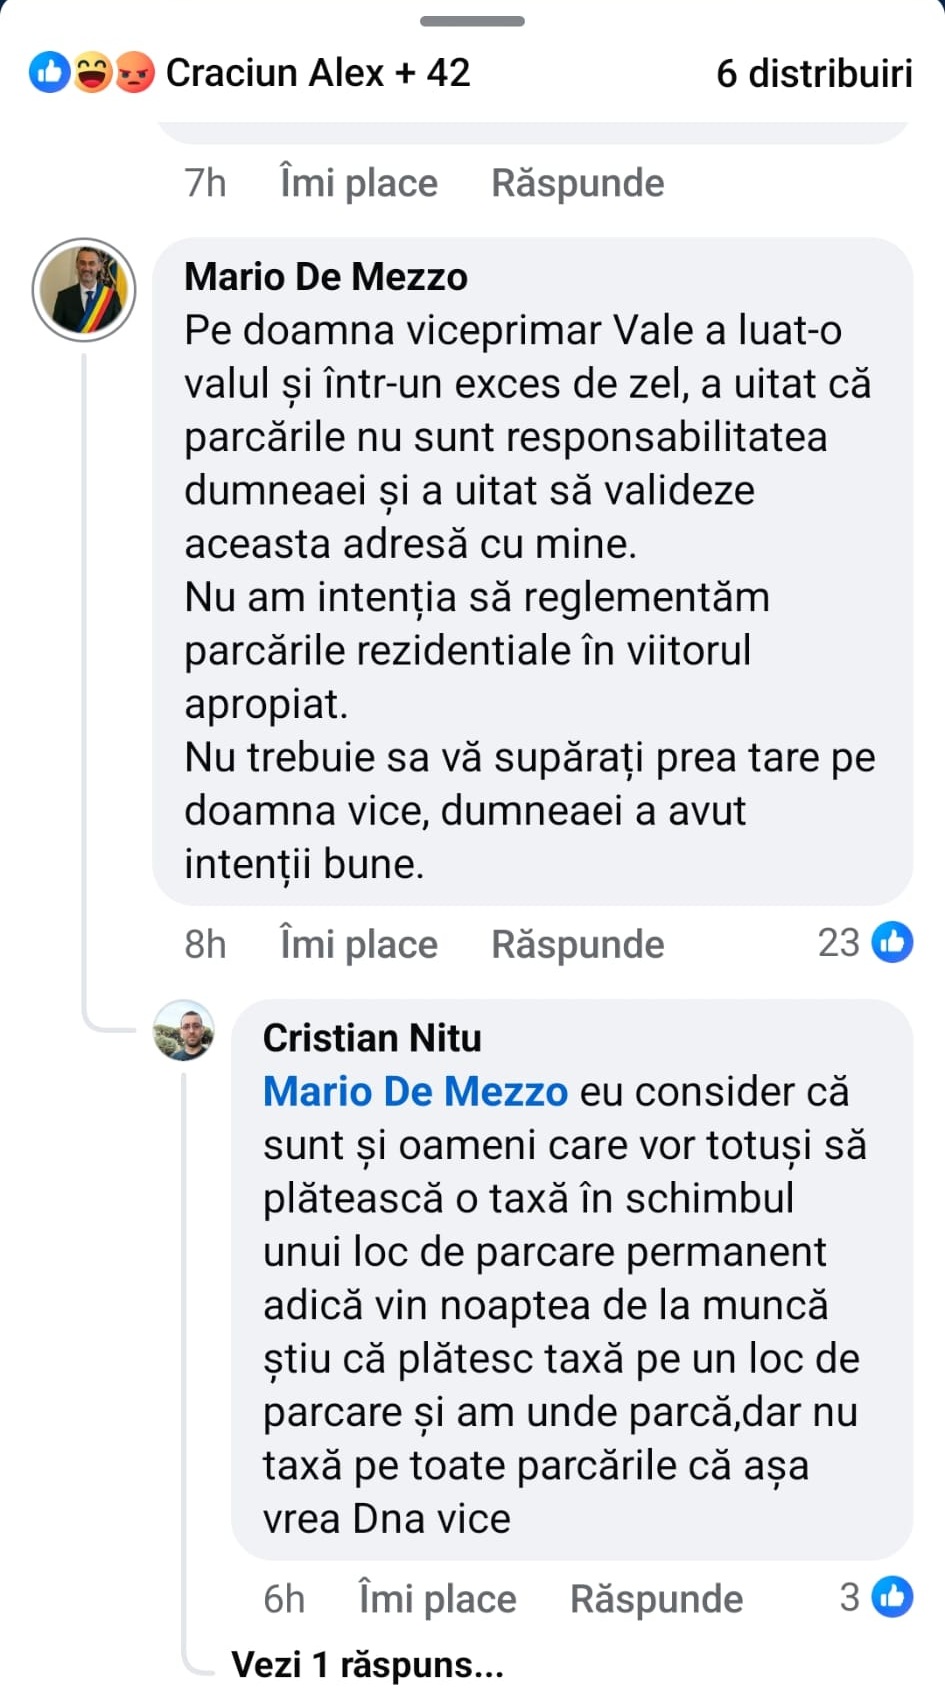Click like icon next to 3 count
Image resolution: width=945 pixels, height=1701 pixels.
point(892,1597)
